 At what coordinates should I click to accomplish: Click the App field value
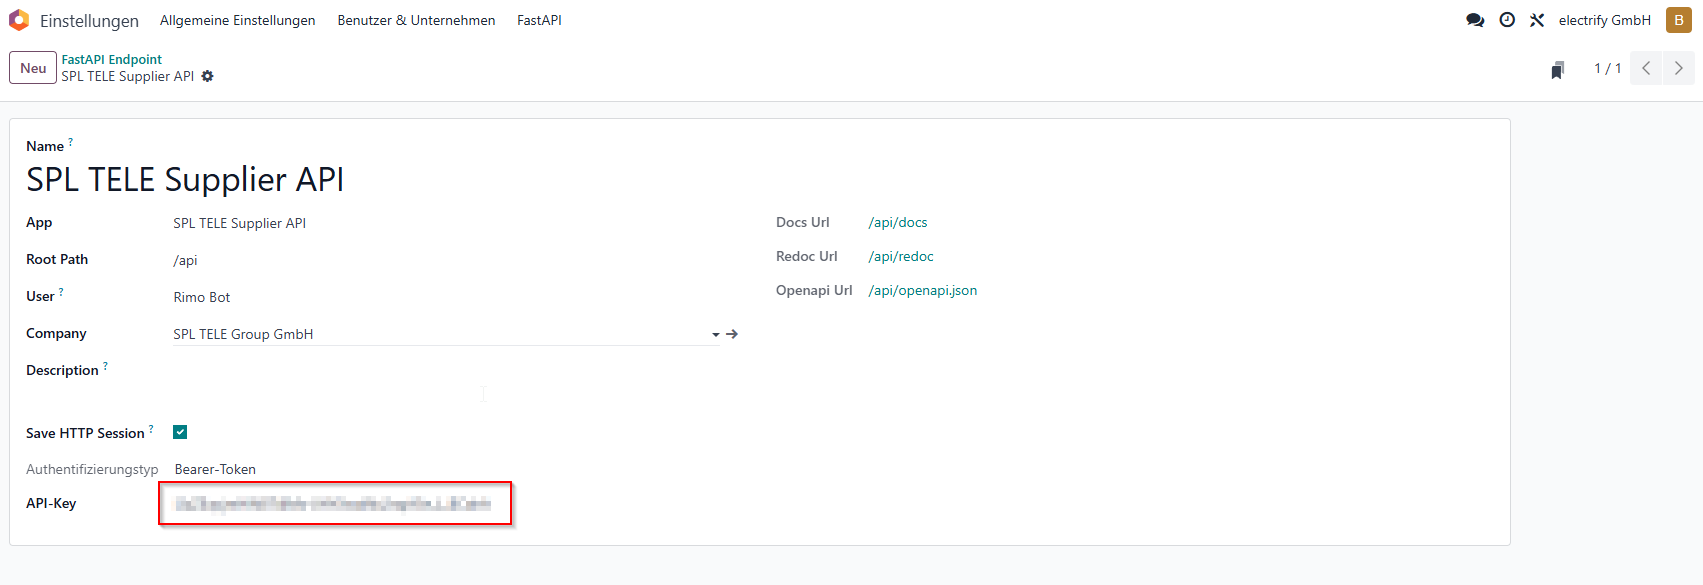point(239,223)
